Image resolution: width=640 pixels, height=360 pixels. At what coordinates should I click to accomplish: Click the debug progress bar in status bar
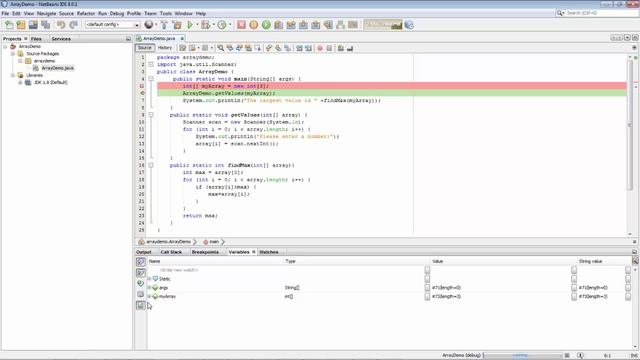[x=522, y=356]
